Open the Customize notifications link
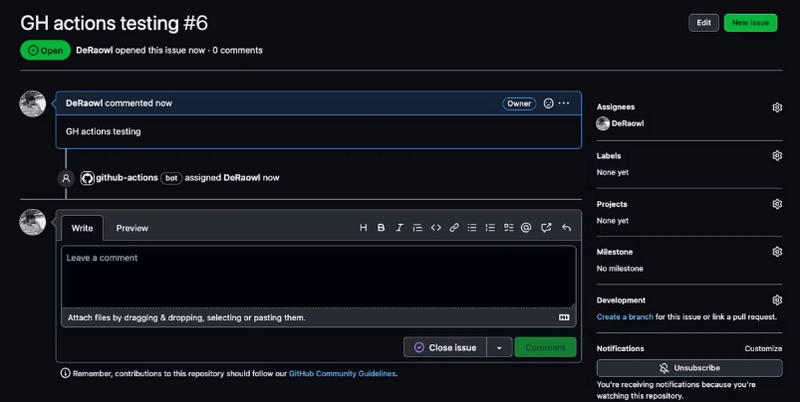This screenshot has width=800, height=402. click(763, 348)
